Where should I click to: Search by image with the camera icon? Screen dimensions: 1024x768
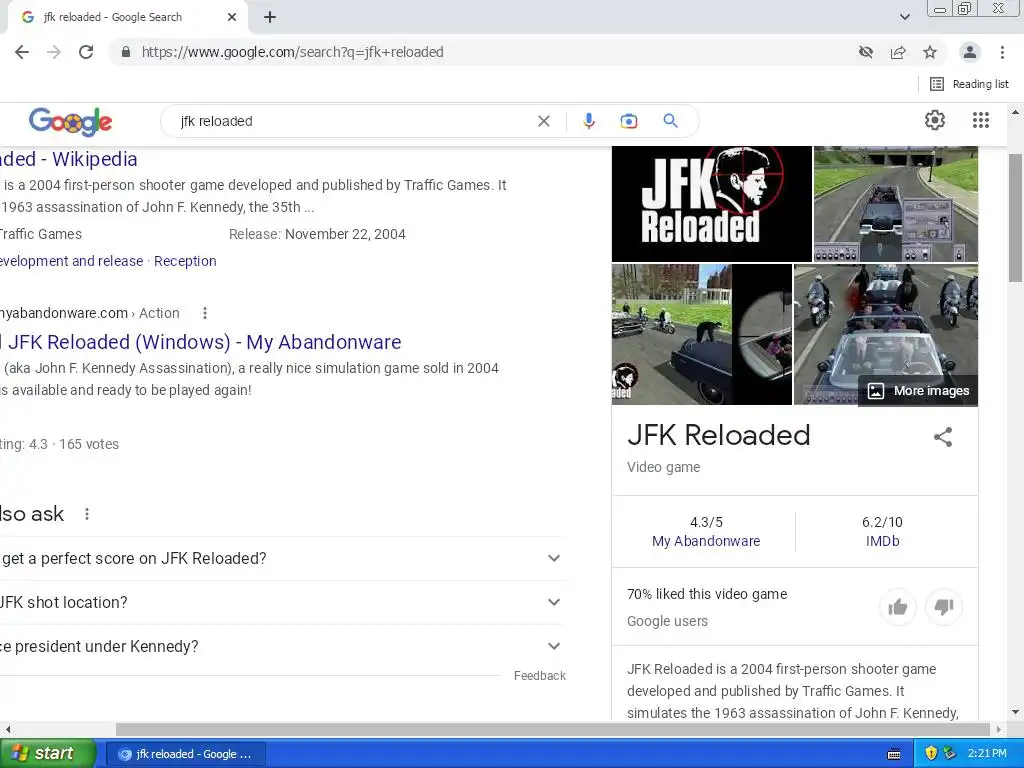628,121
